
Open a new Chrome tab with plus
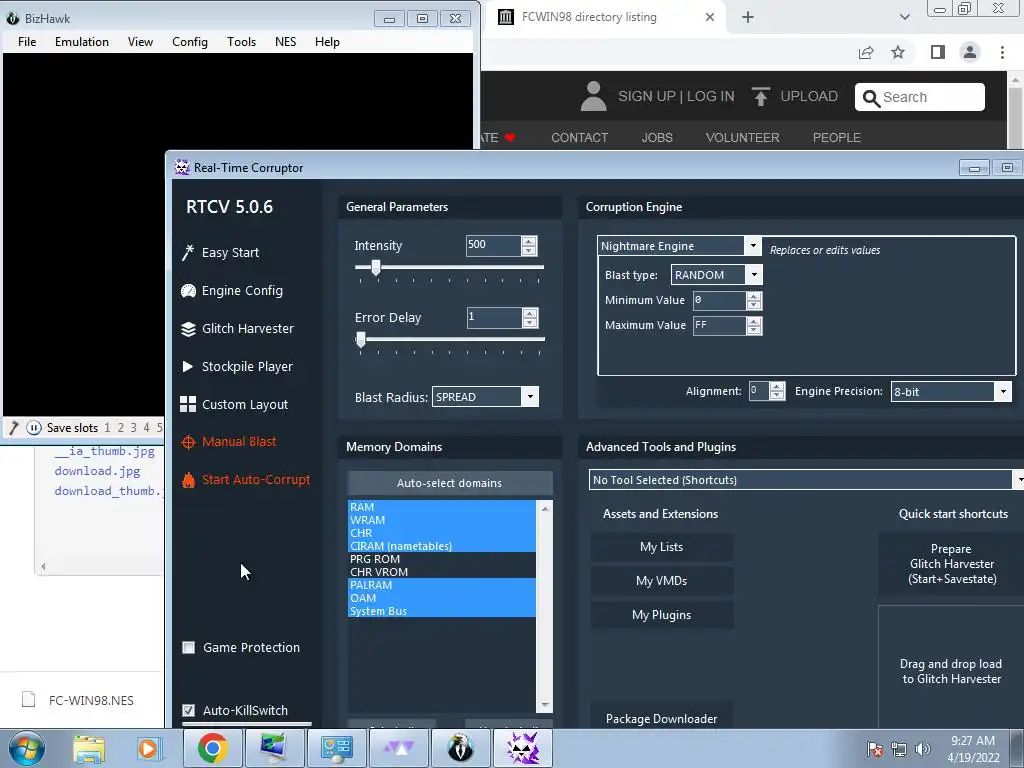748,17
